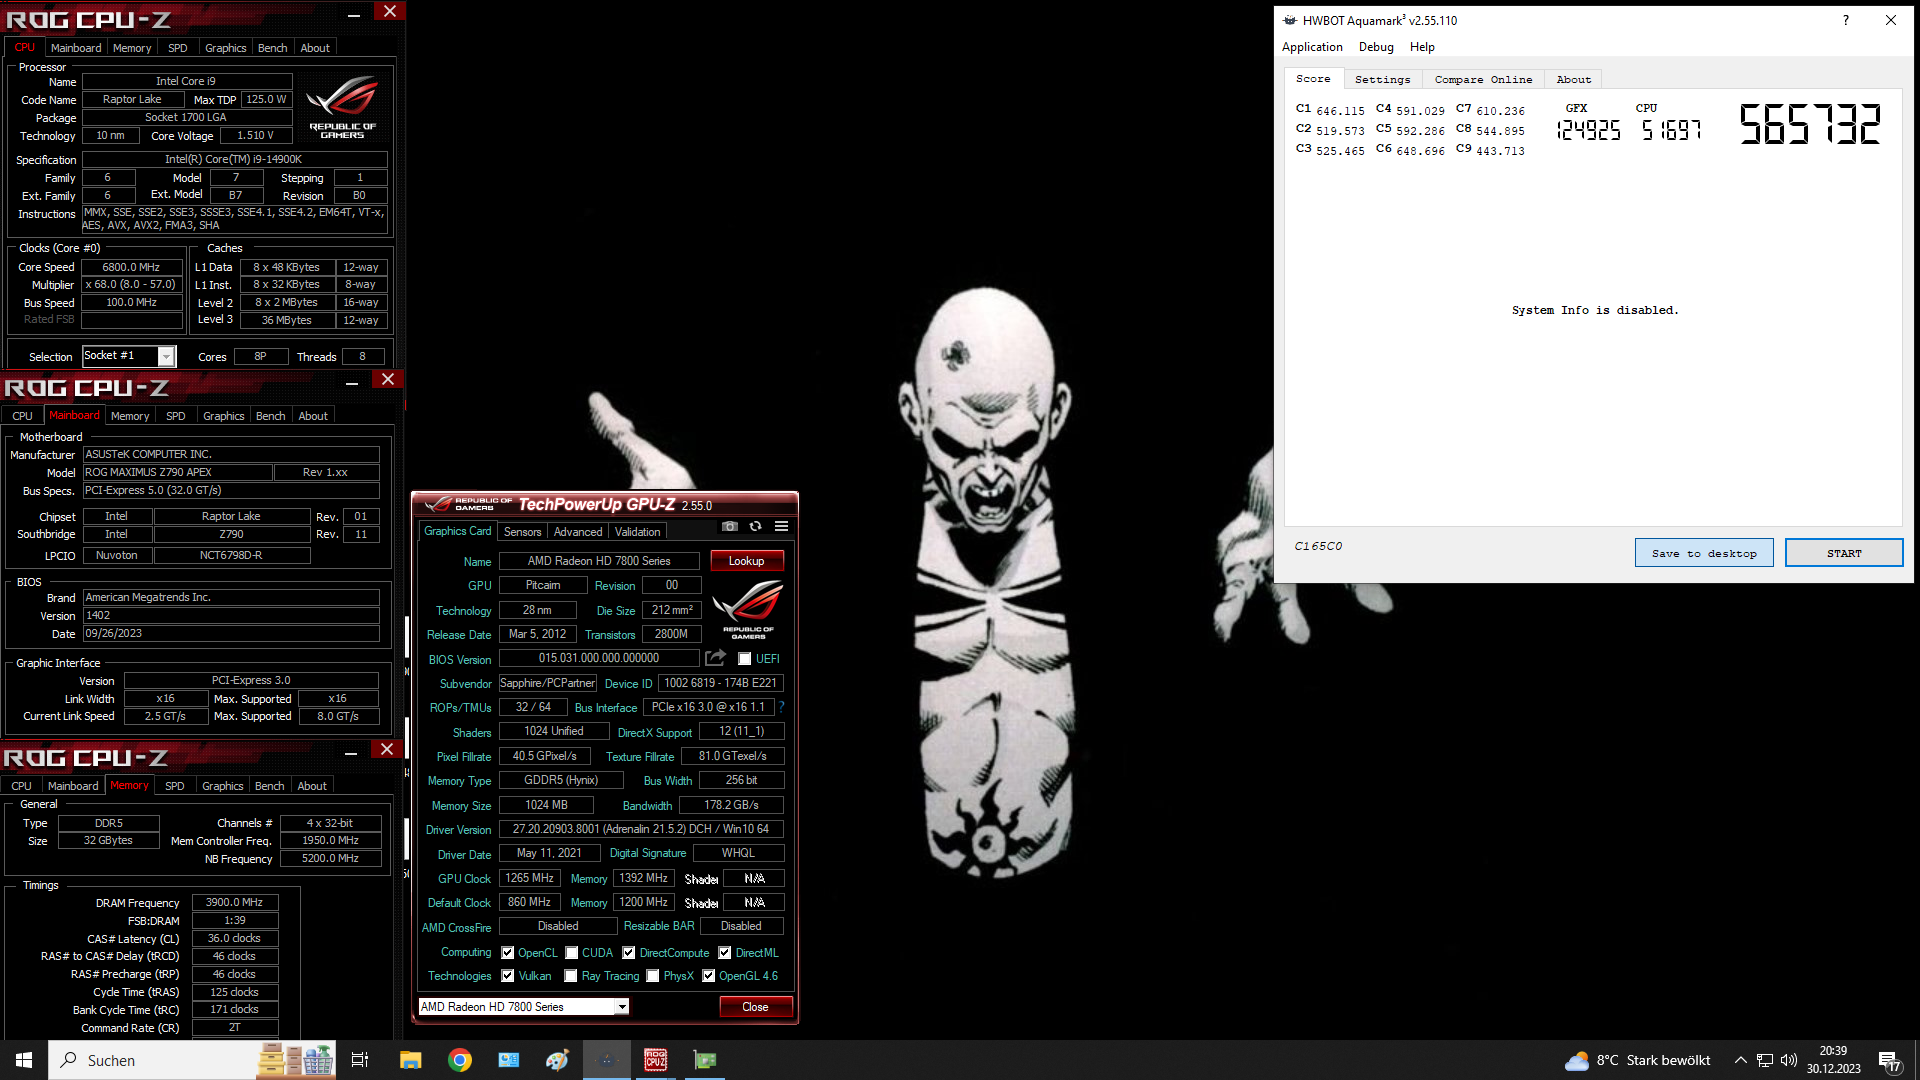Switch to Settings tab in Aquamark

pyautogui.click(x=1382, y=79)
